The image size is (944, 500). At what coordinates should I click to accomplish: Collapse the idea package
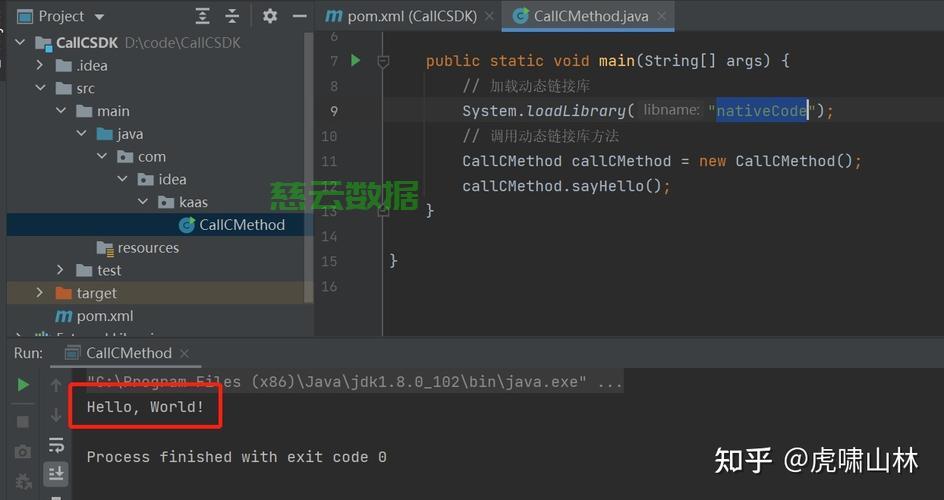click(123, 179)
